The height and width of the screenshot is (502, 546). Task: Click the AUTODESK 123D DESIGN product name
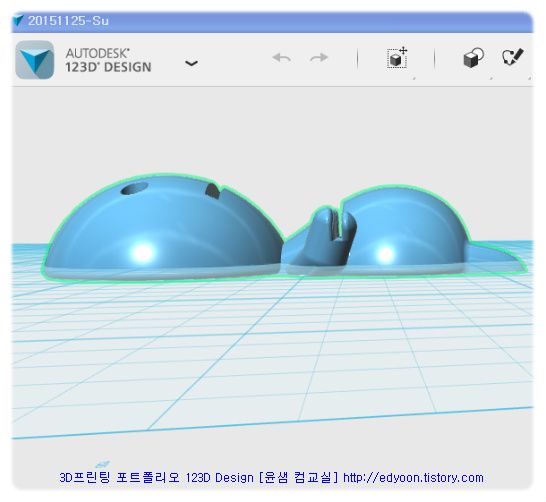(108, 60)
